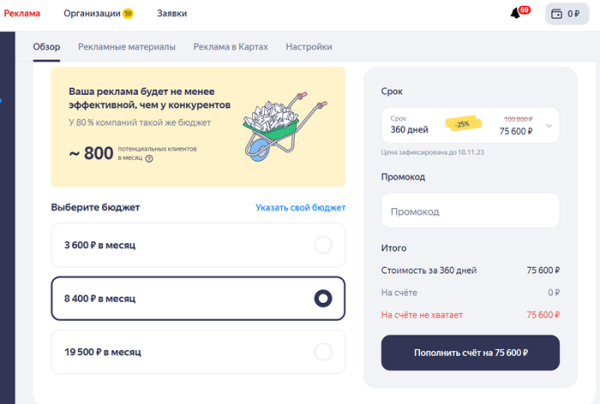Screen dimensions: 600x404
Task: Click the Организации count badge
Action: pos(128,14)
